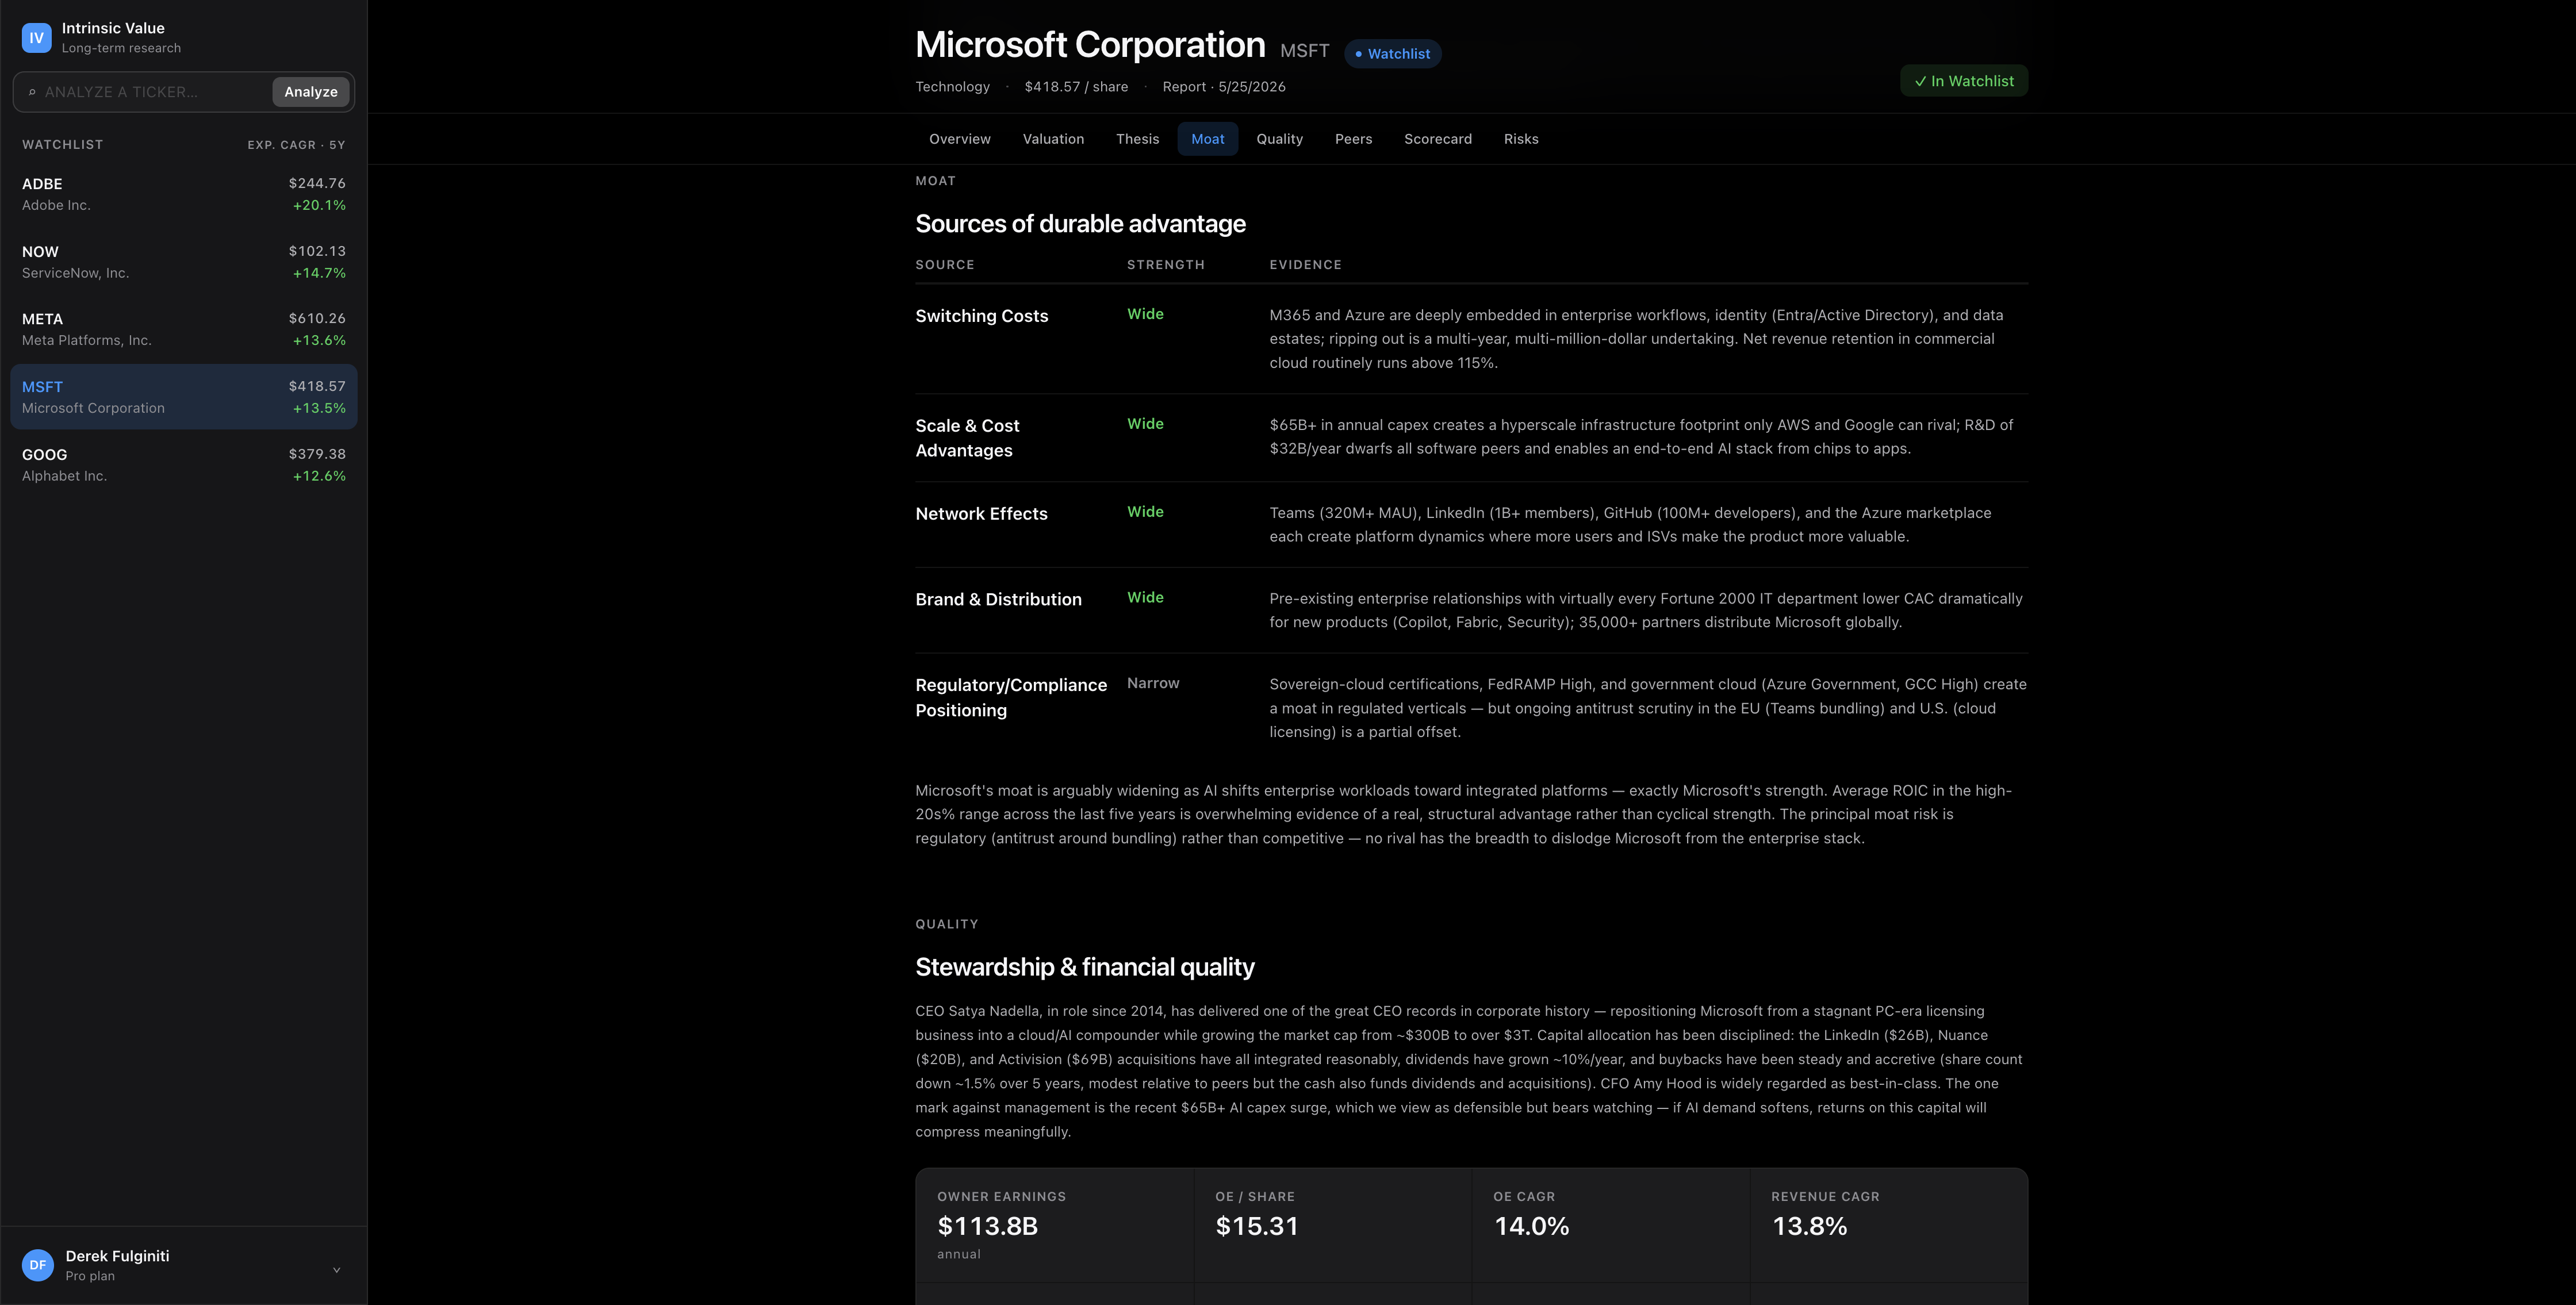Click the DF user avatar

pyautogui.click(x=38, y=1265)
